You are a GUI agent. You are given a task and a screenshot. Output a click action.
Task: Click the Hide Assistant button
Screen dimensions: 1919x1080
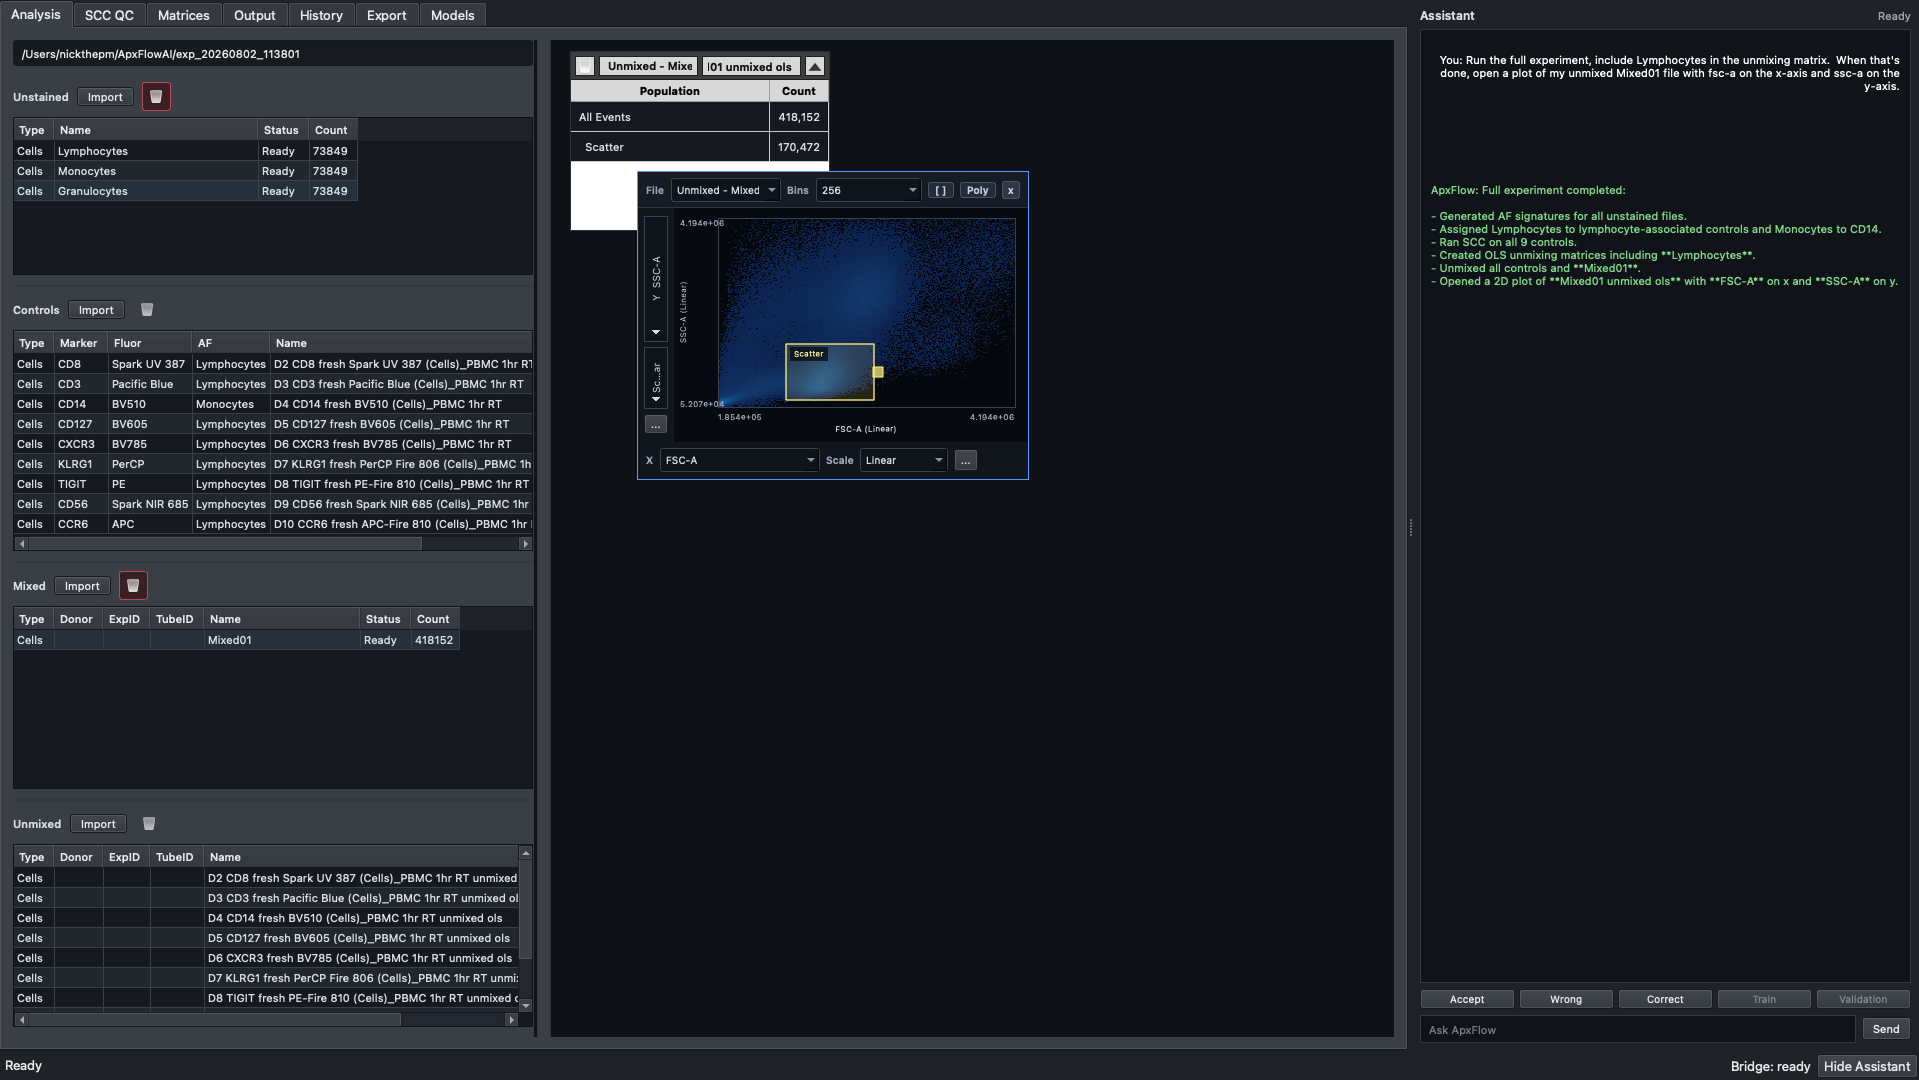1866,1066
